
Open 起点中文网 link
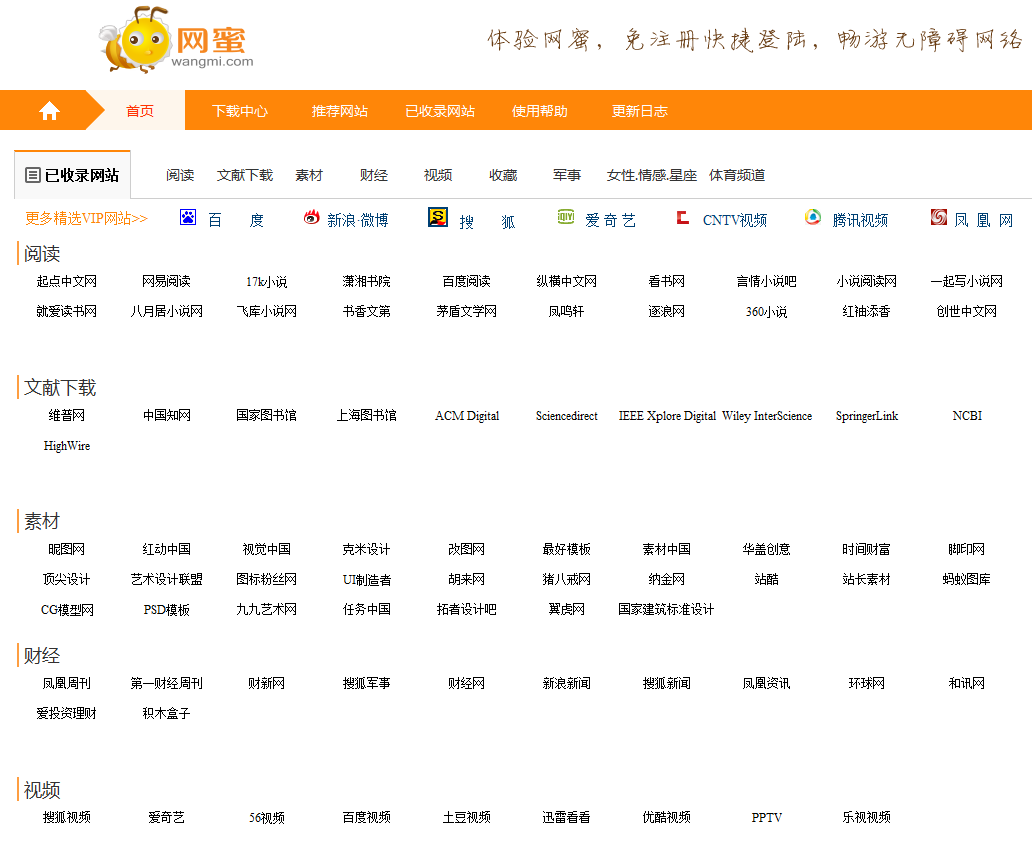[x=66, y=282]
